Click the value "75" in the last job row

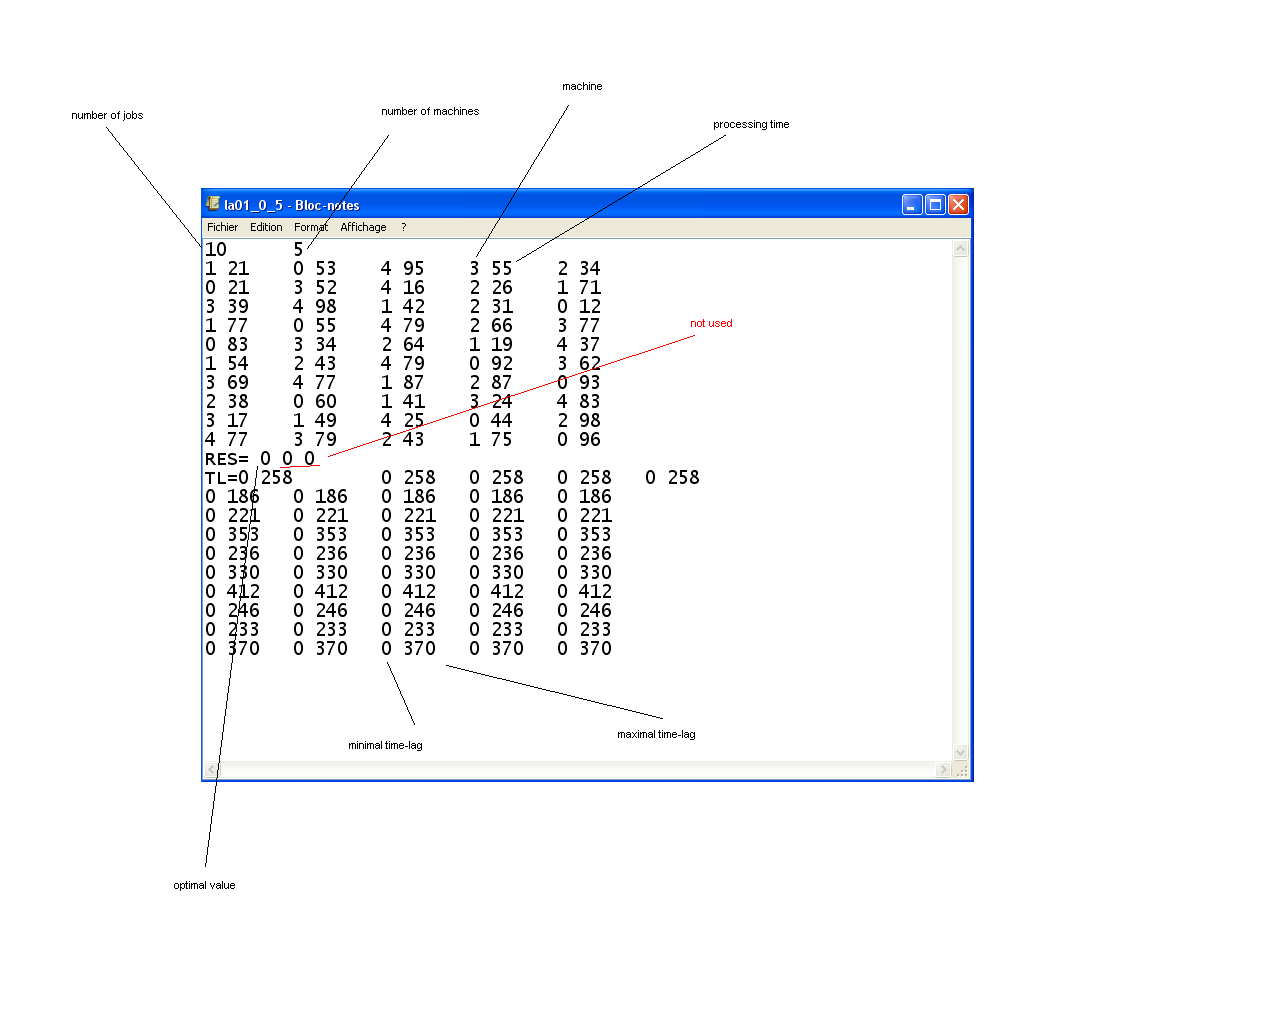click(x=502, y=440)
